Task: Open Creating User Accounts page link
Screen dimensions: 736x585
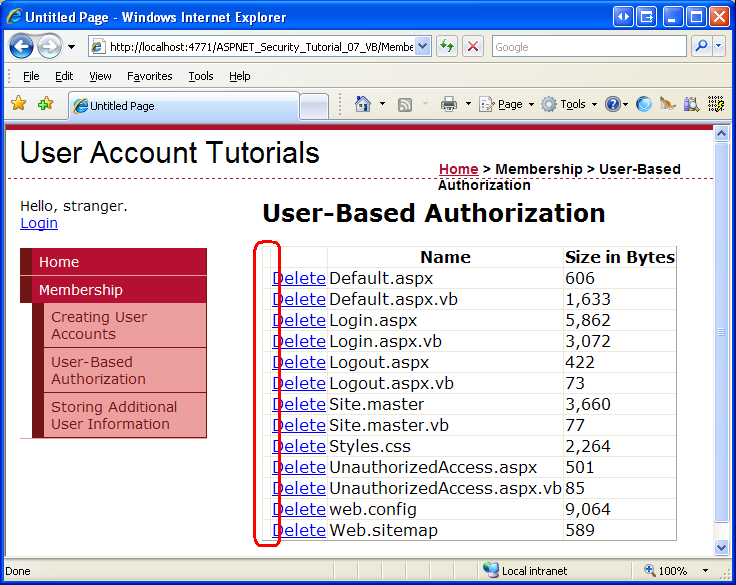Action: pos(125,325)
